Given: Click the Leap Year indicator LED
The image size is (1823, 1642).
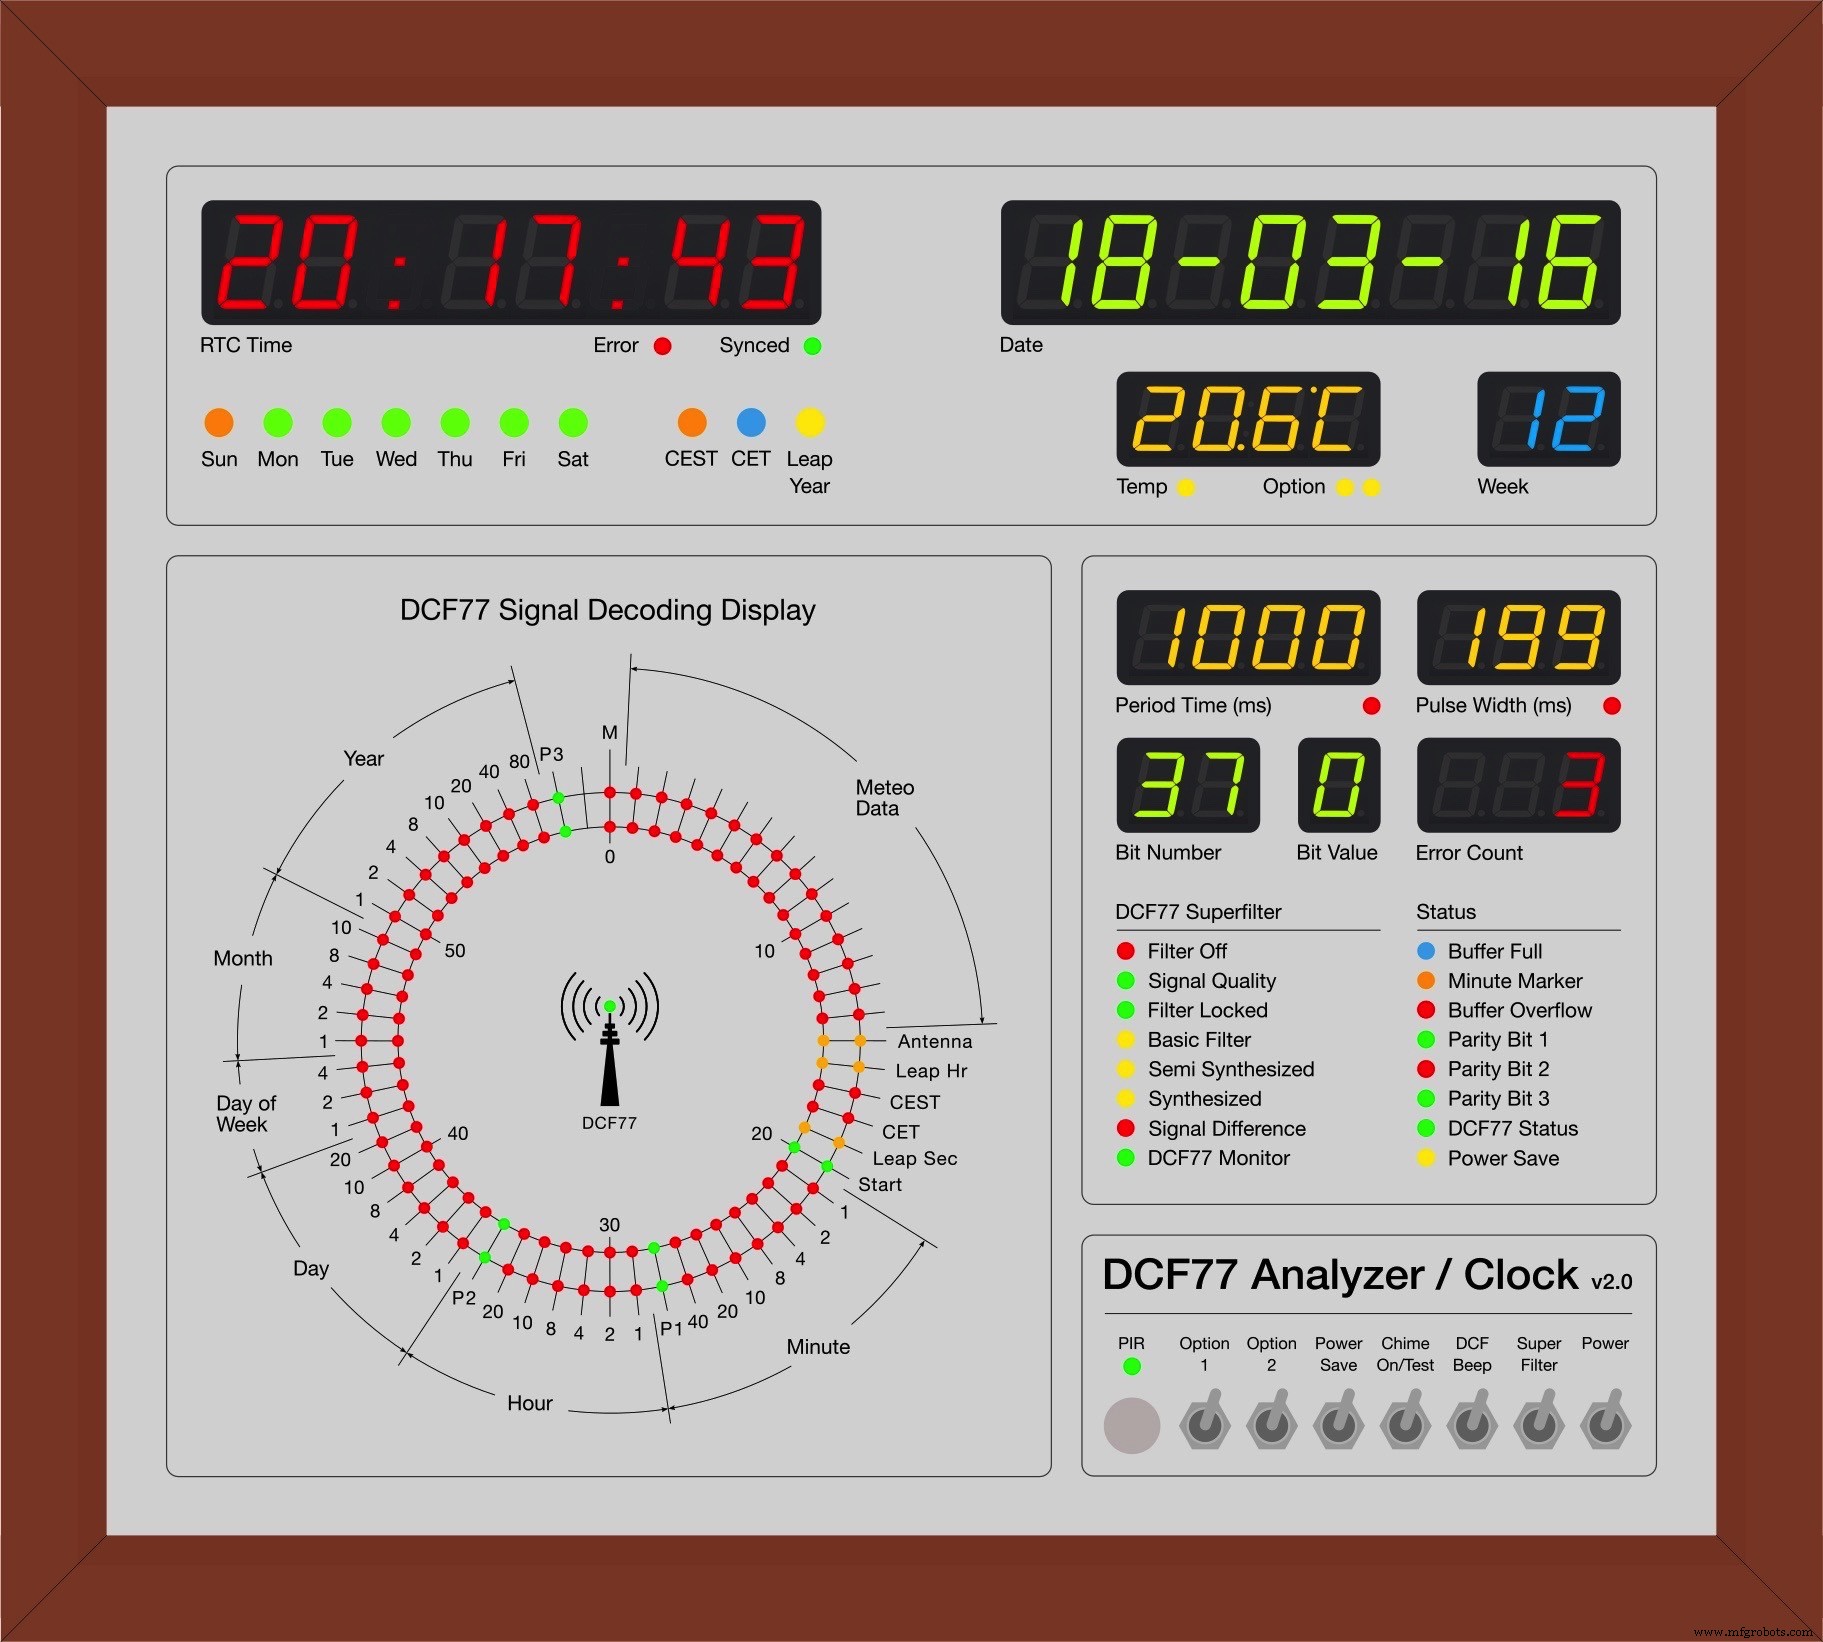Looking at the screenshot, I should coord(810,422).
